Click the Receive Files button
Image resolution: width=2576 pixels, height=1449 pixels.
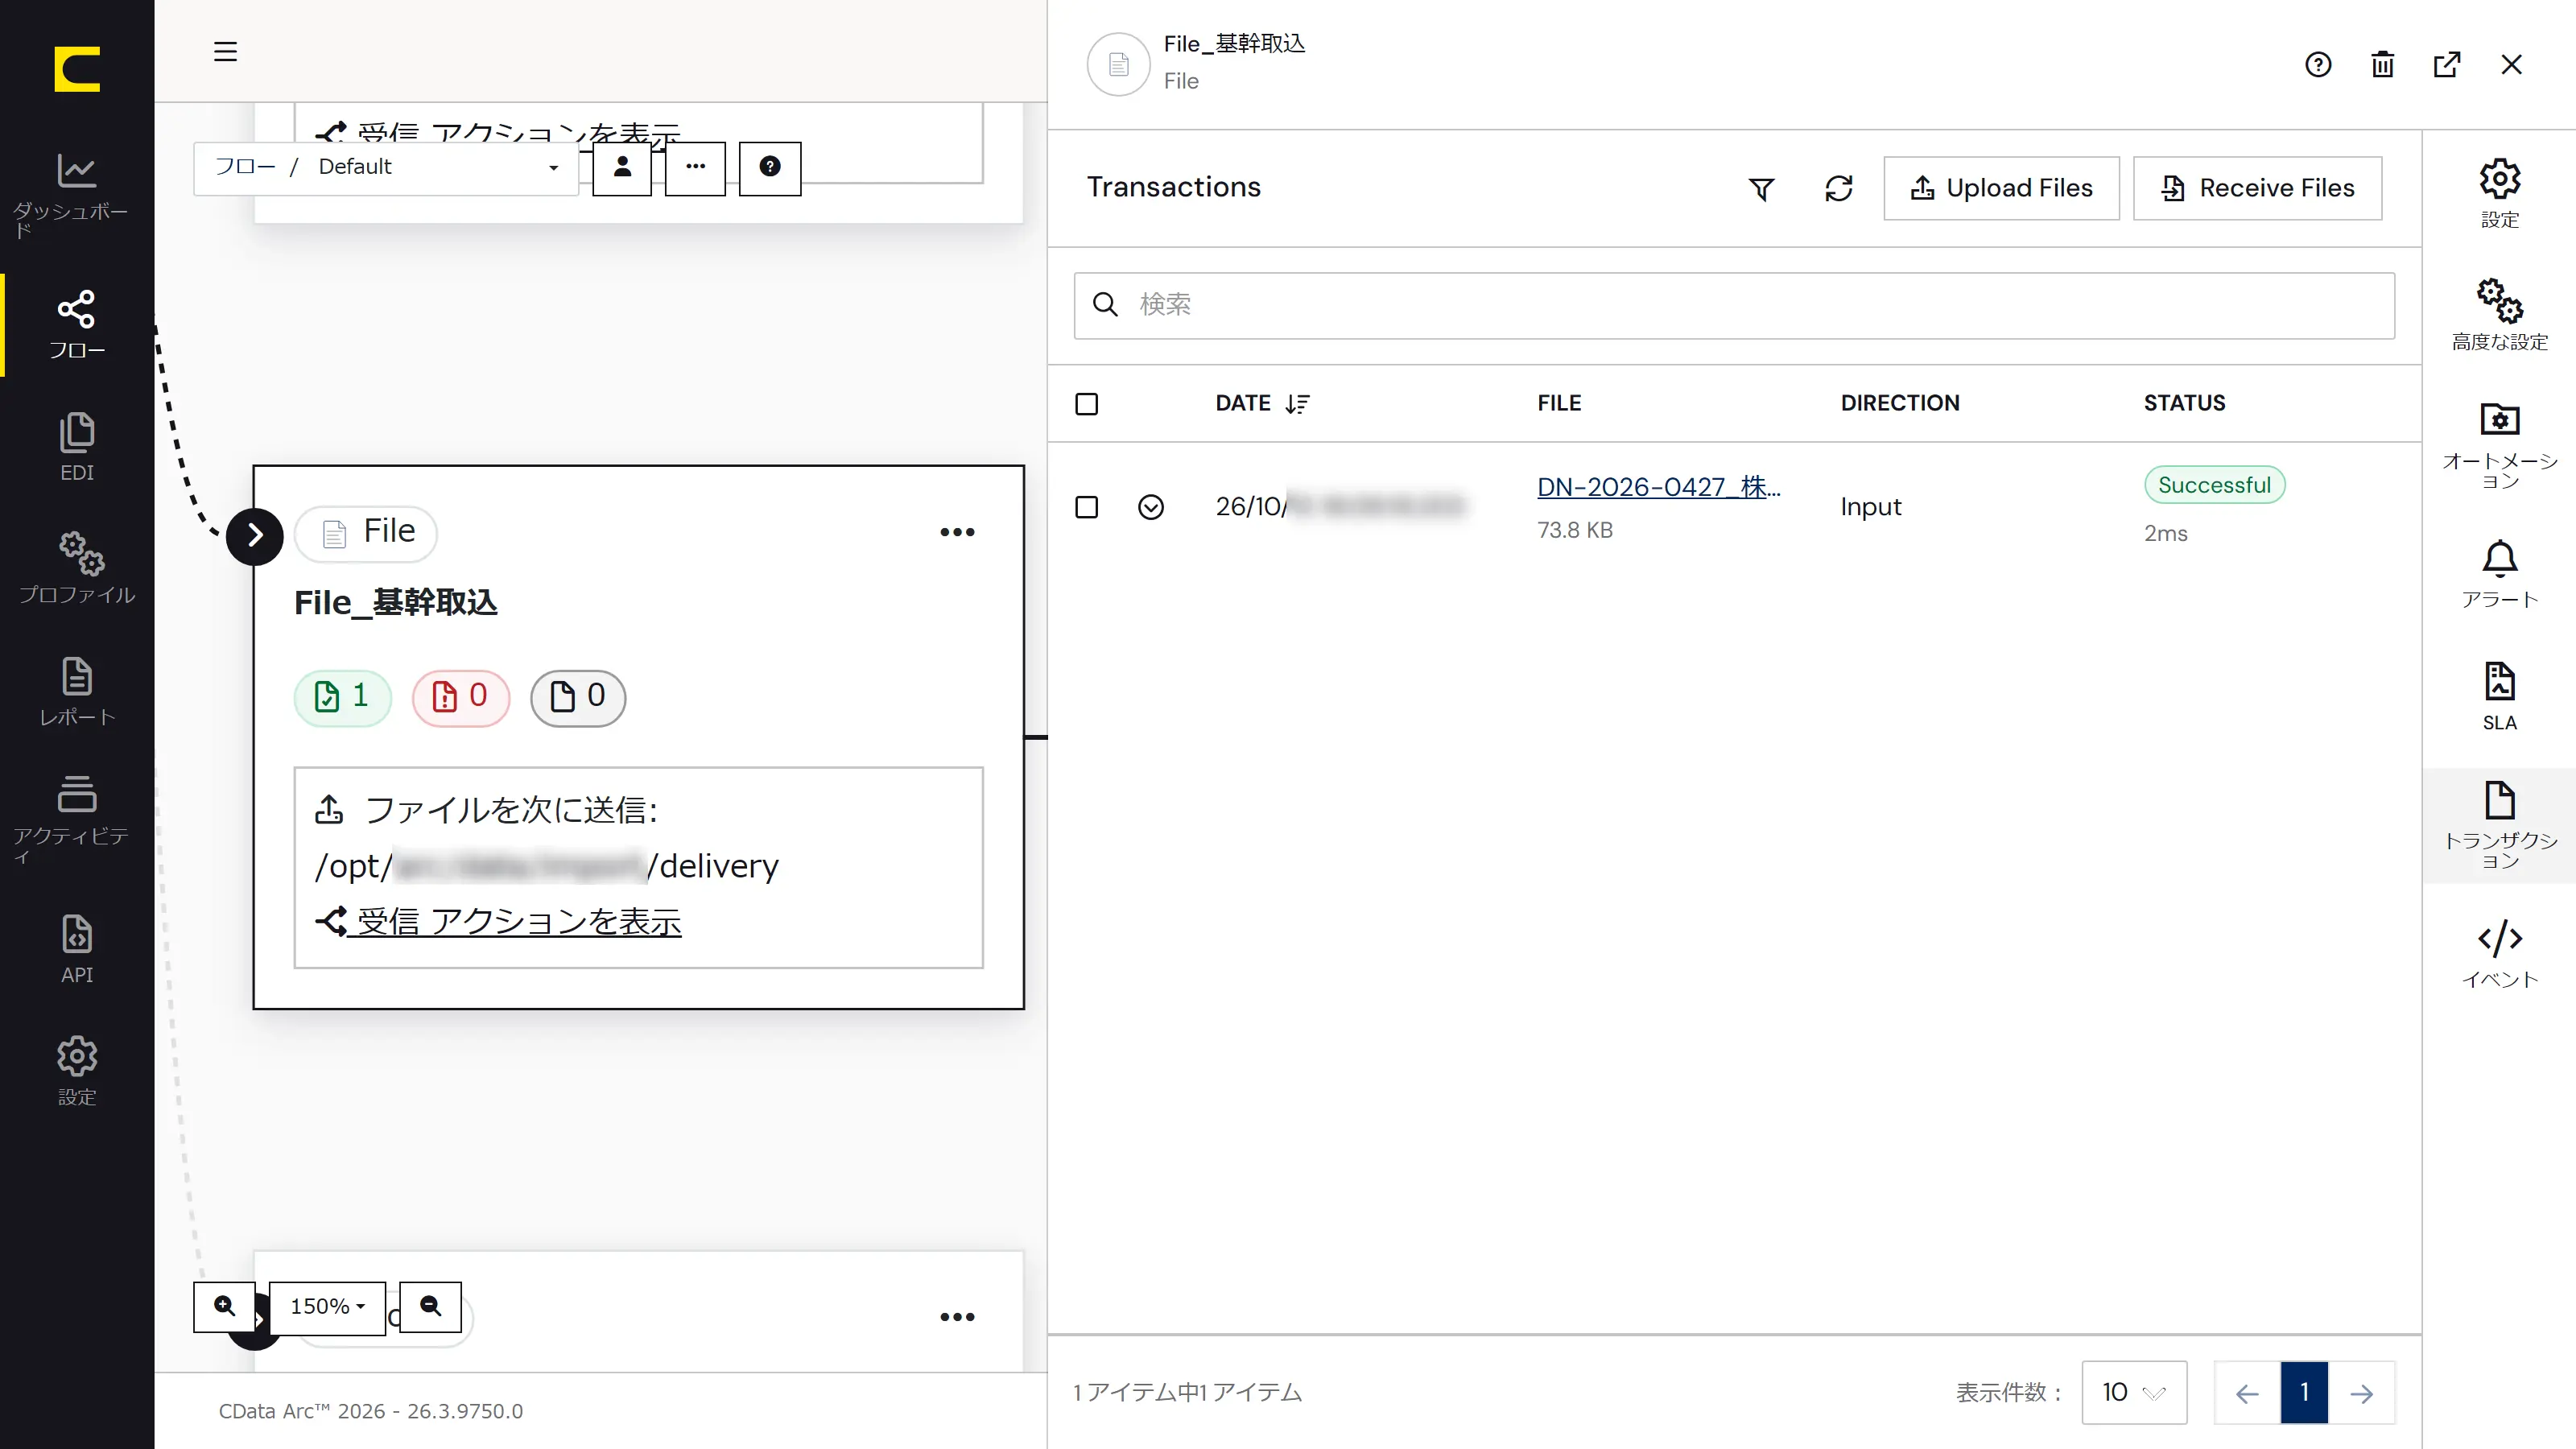pyautogui.click(x=2257, y=188)
